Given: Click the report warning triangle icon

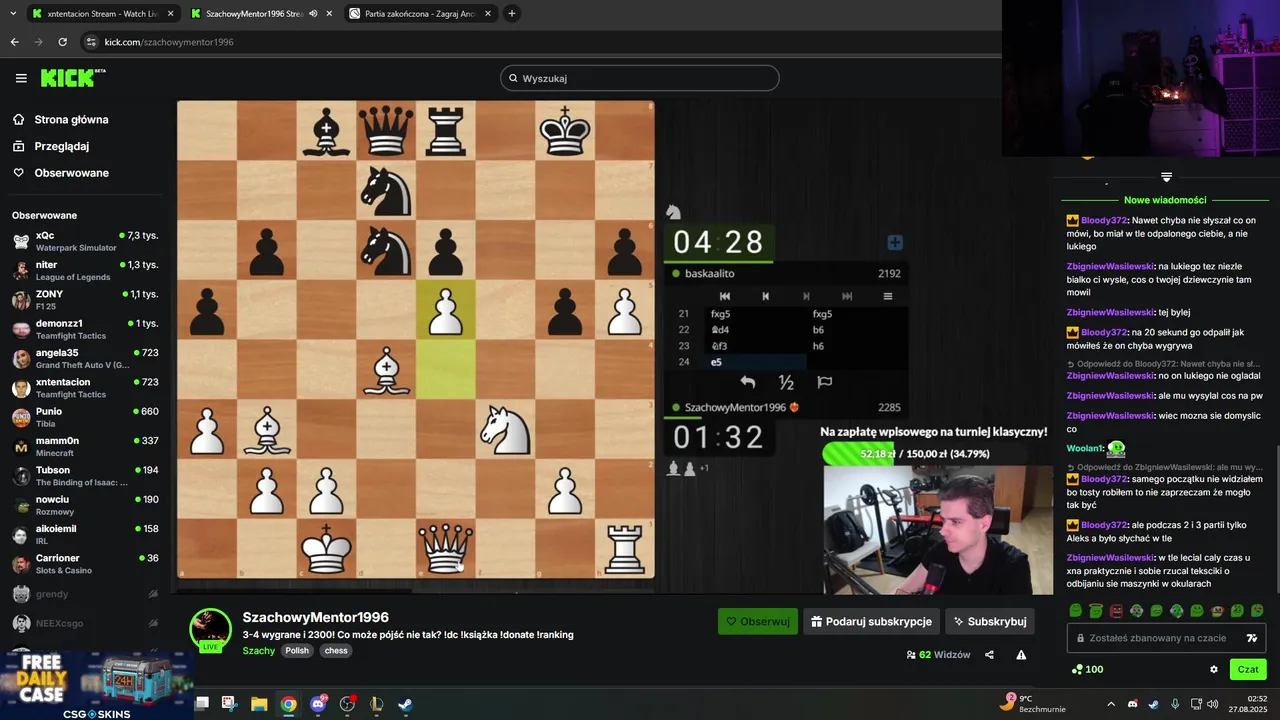Looking at the screenshot, I should 1021,655.
